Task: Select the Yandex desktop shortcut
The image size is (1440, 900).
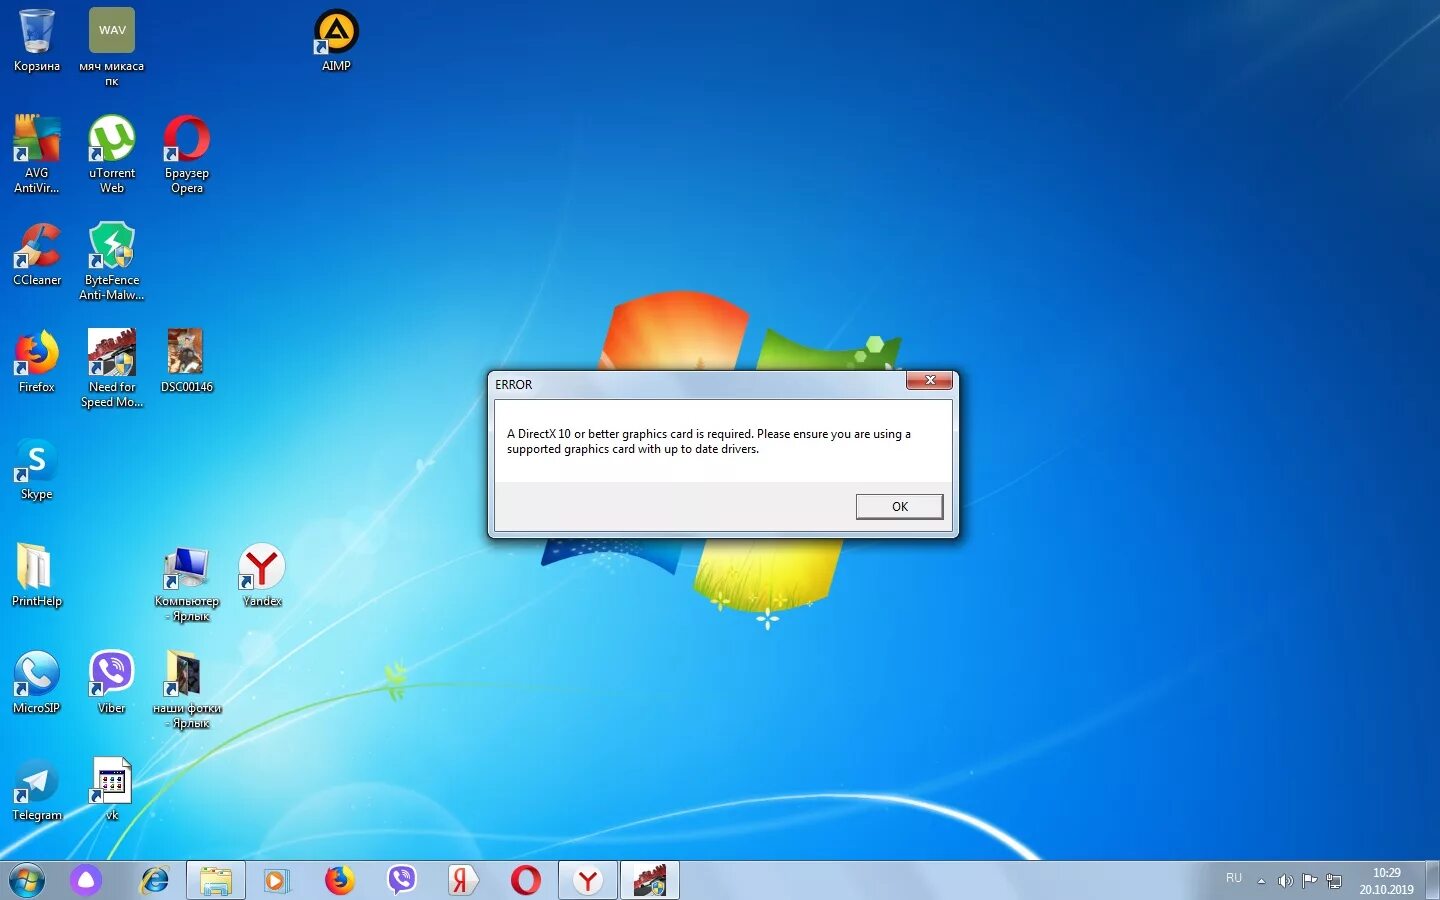Action: pos(262,575)
